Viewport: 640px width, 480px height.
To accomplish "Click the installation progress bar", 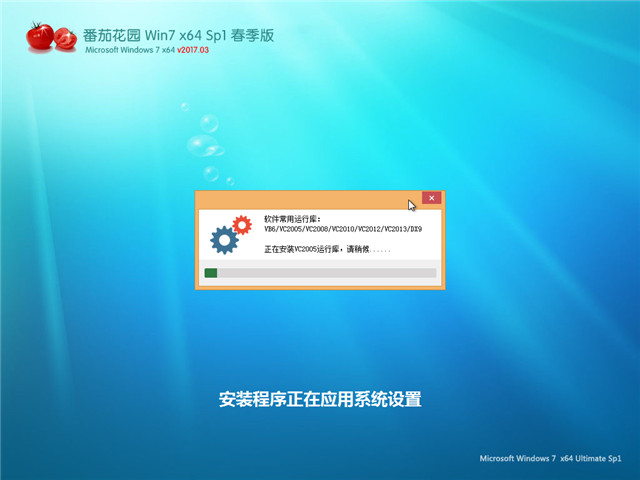I will (320, 273).
